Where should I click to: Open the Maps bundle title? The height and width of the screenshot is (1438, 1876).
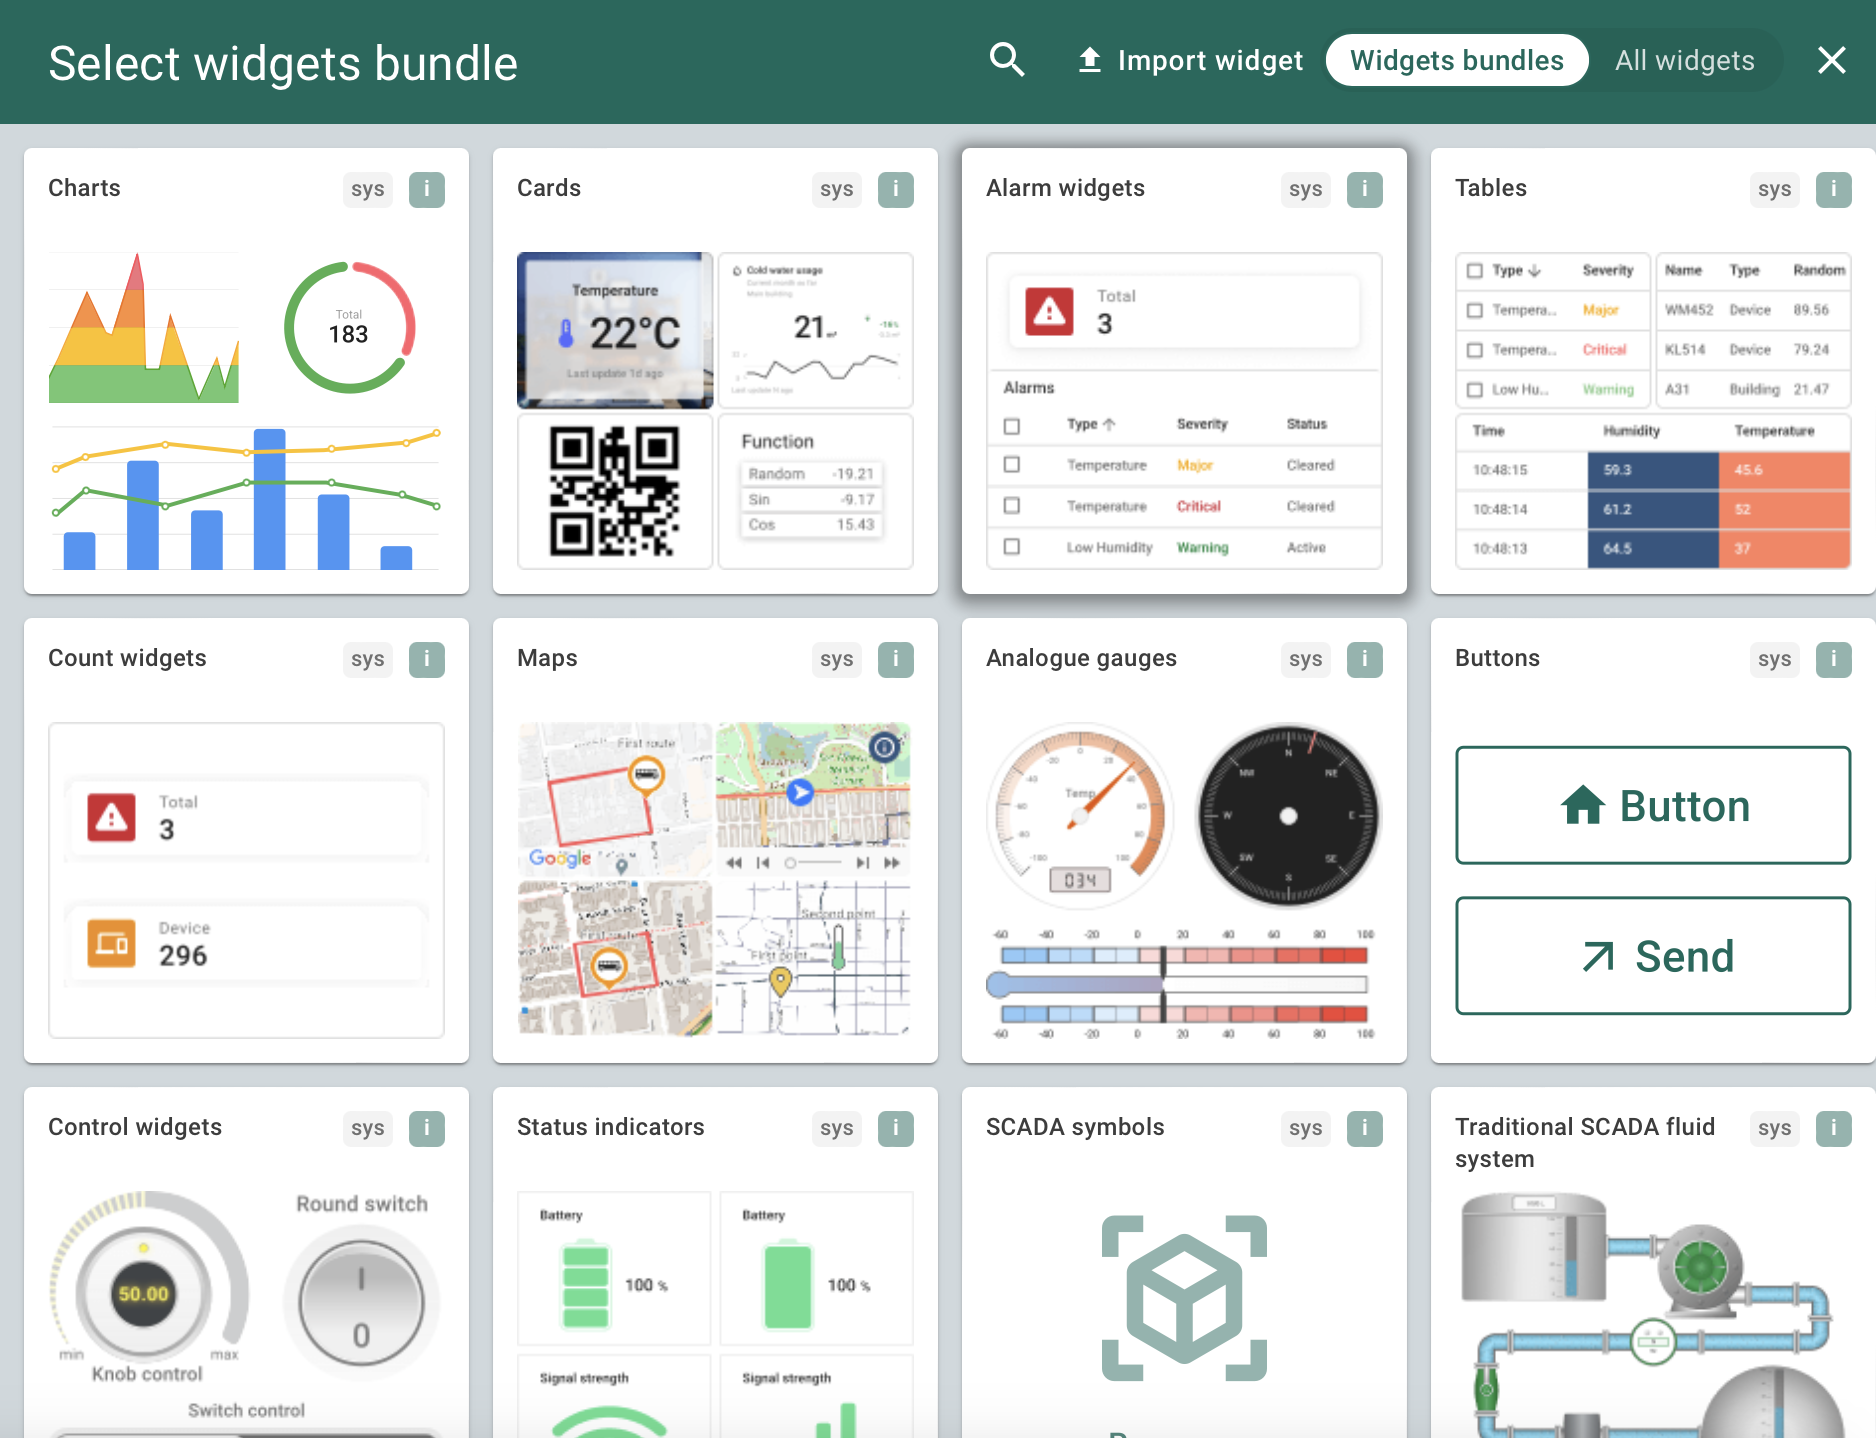pyautogui.click(x=547, y=658)
